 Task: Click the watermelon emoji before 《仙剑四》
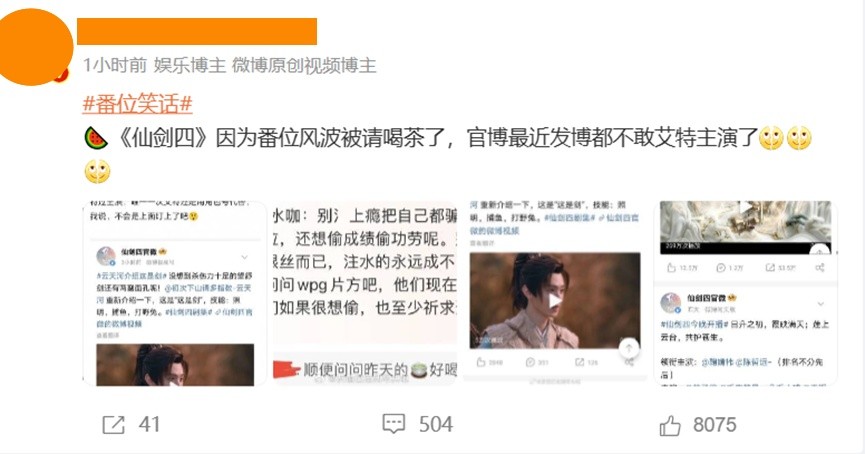(95, 138)
